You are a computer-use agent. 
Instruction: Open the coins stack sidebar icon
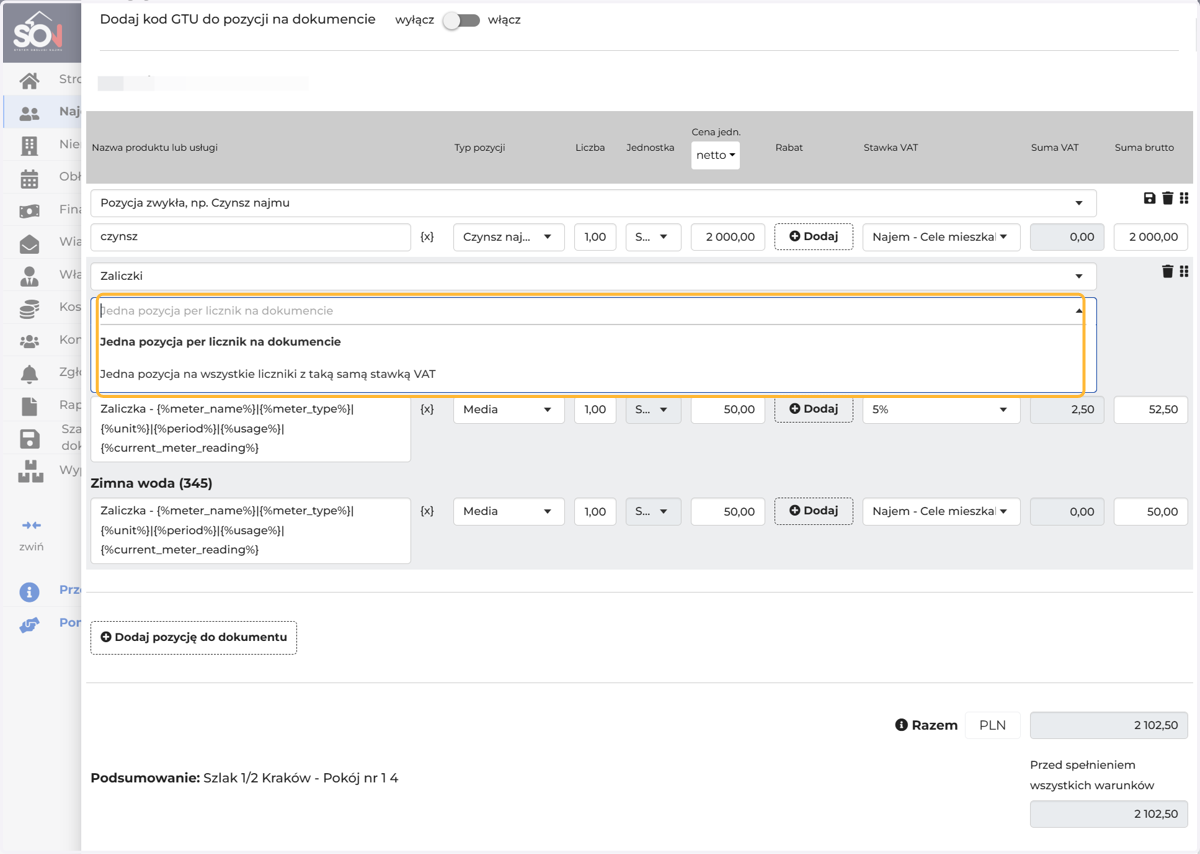click(x=29, y=308)
